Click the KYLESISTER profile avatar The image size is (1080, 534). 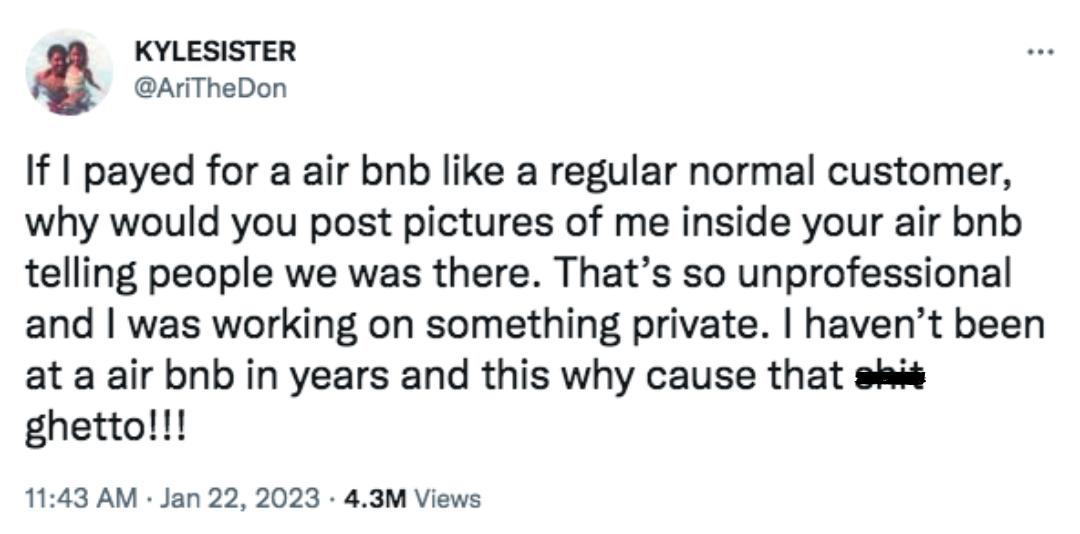70,72
